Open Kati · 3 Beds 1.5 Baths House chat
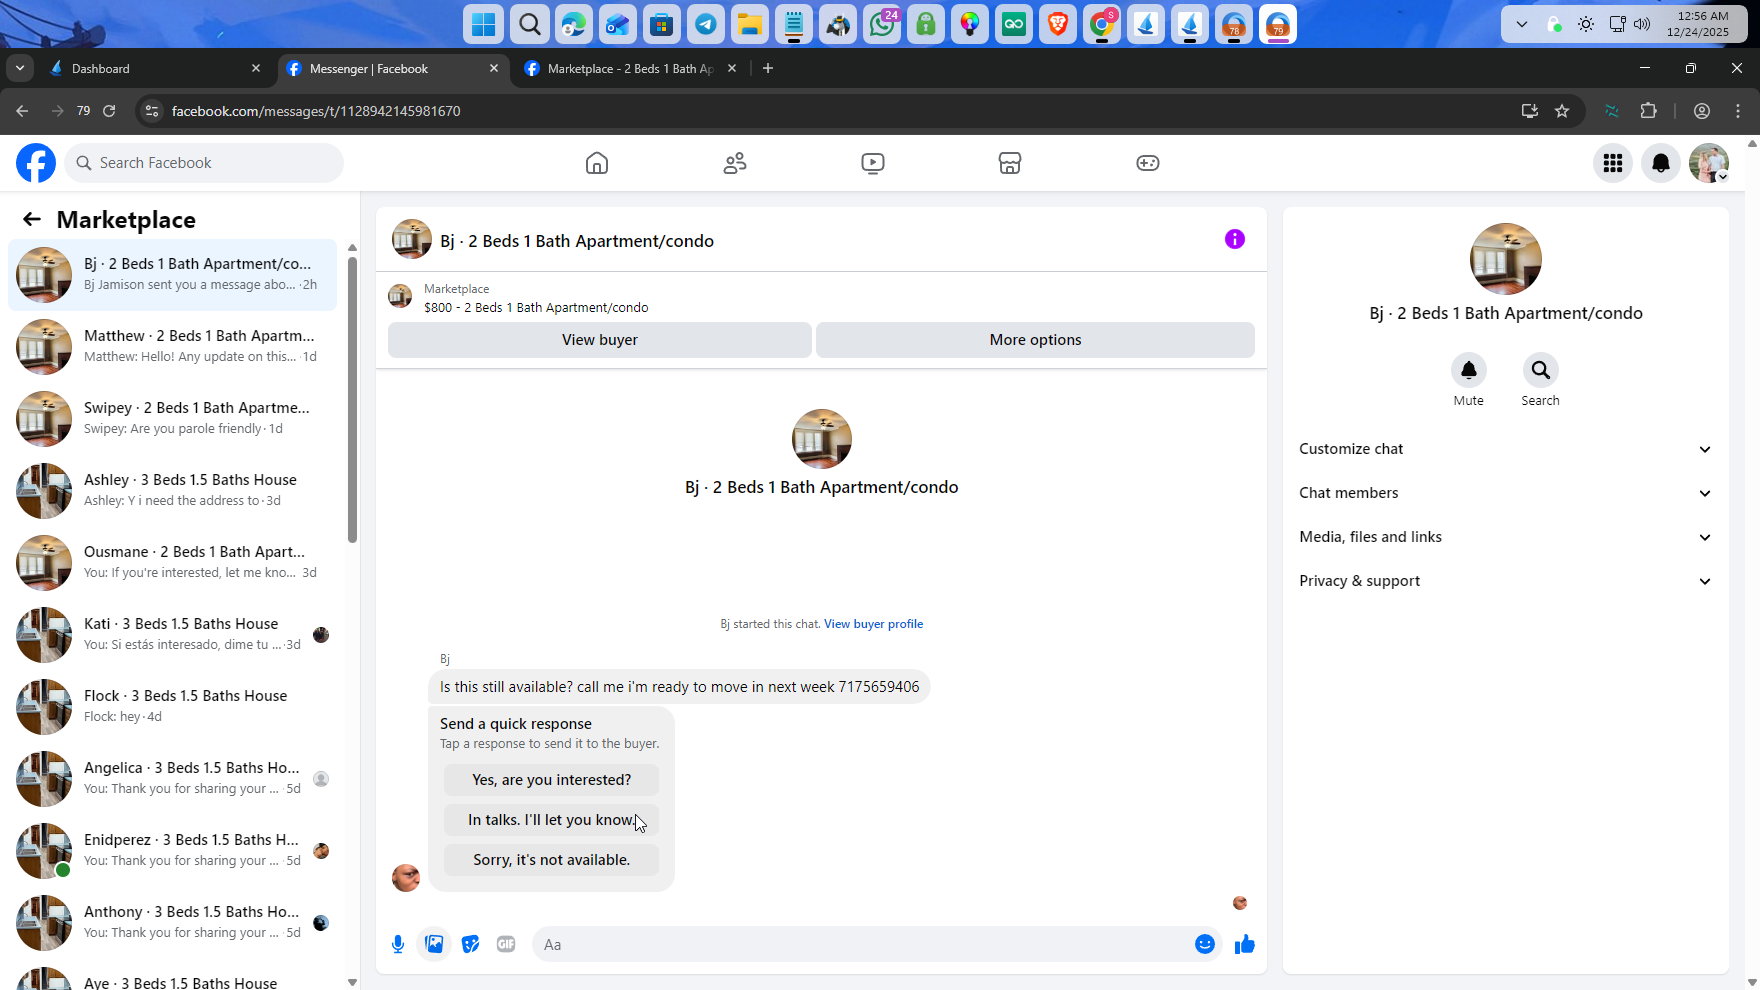 coord(172,634)
